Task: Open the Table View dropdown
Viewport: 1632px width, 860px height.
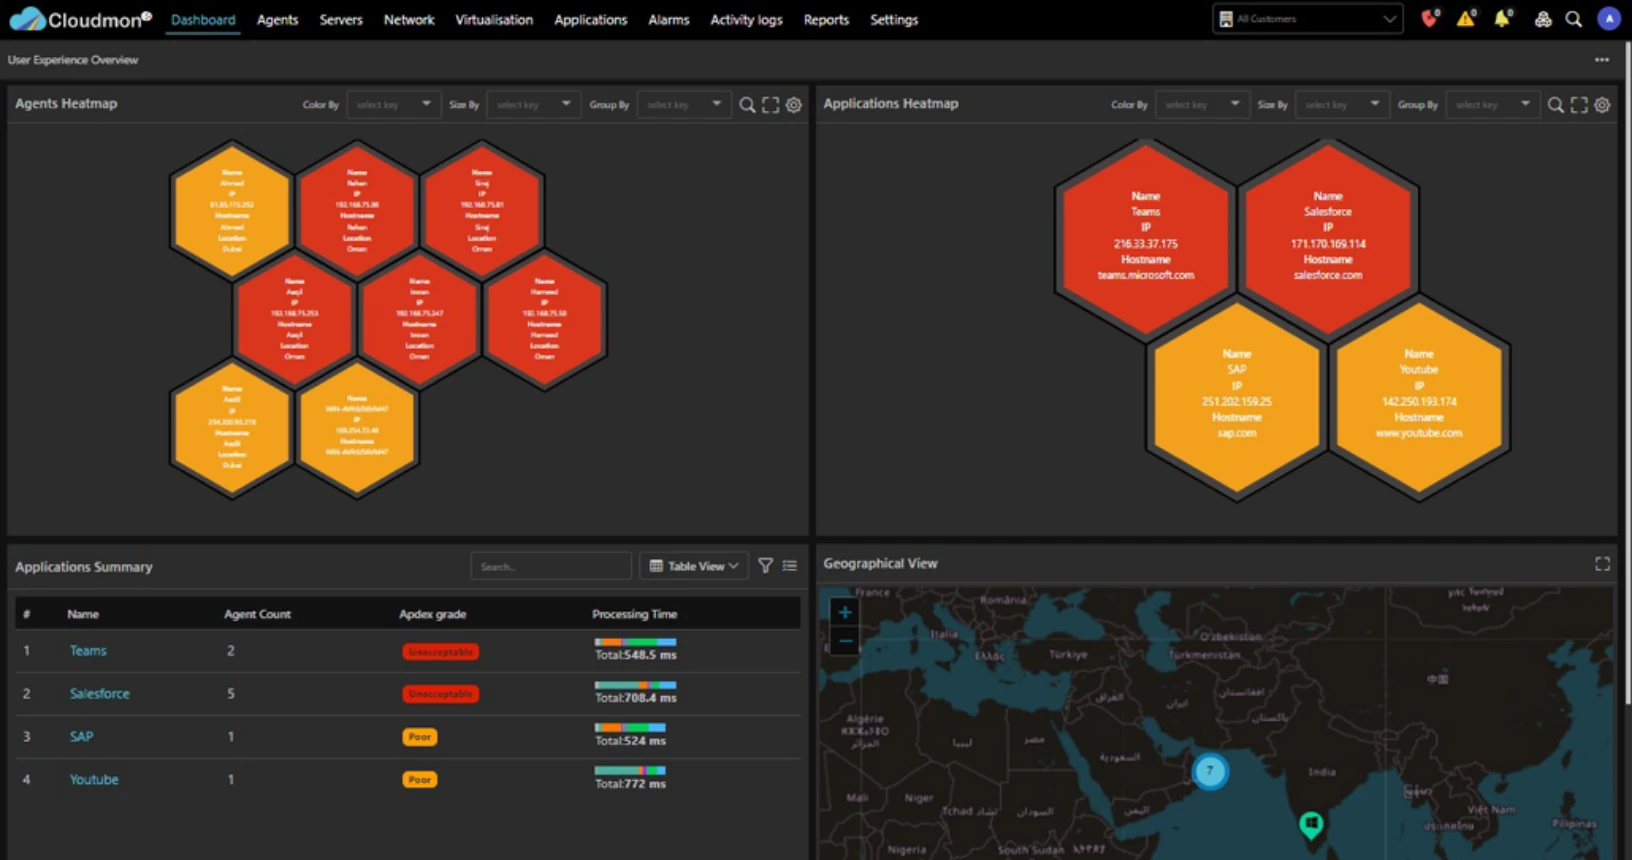Action: [693, 566]
